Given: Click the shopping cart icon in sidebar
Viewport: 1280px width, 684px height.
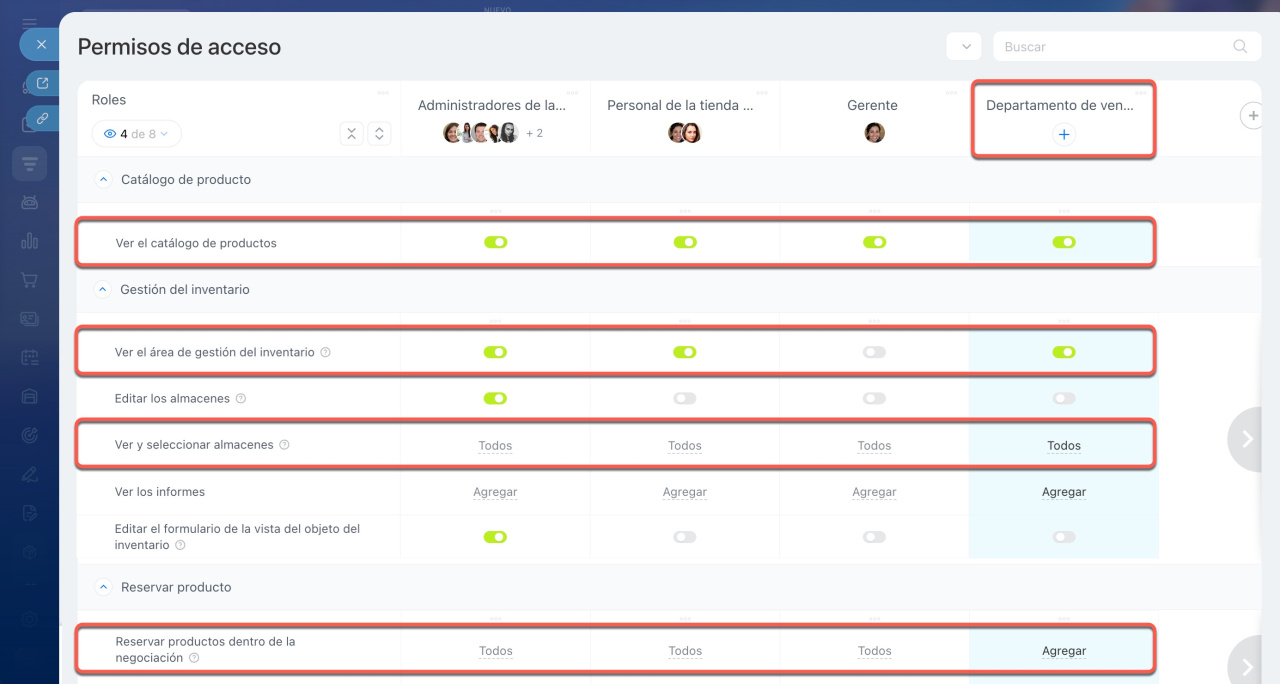Looking at the screenshot, I should click(29, 280).
